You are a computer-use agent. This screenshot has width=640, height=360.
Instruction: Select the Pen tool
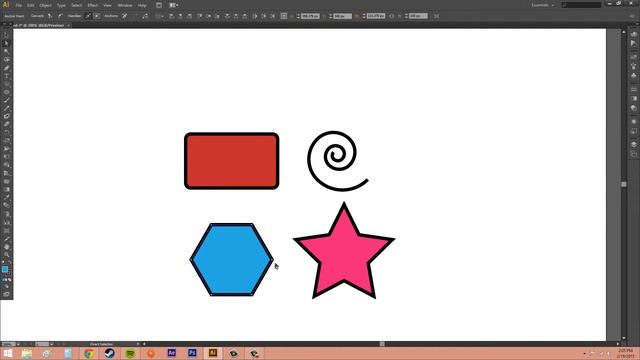click(x=6, y=68)
